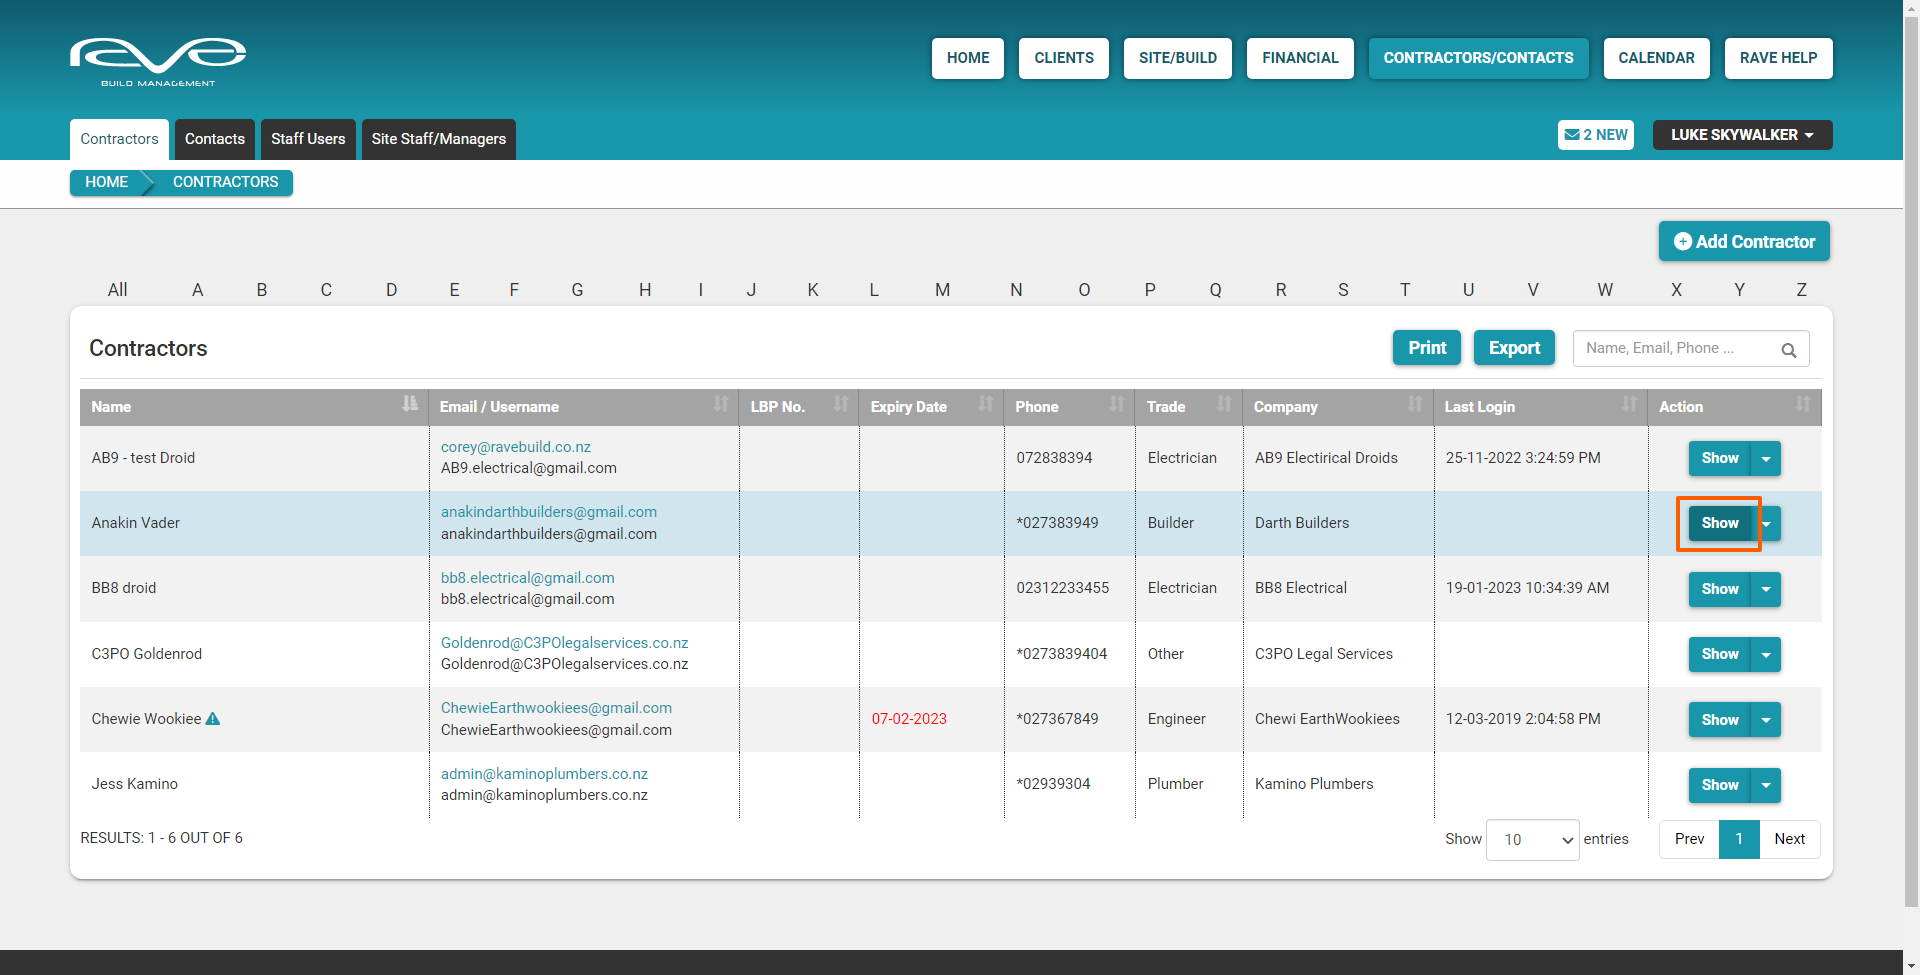Expand Show dropdown arrow for AB9 - test Droid
Image resolution: width=1920 pixels, height=975 pixels.
pos(1767,458)
